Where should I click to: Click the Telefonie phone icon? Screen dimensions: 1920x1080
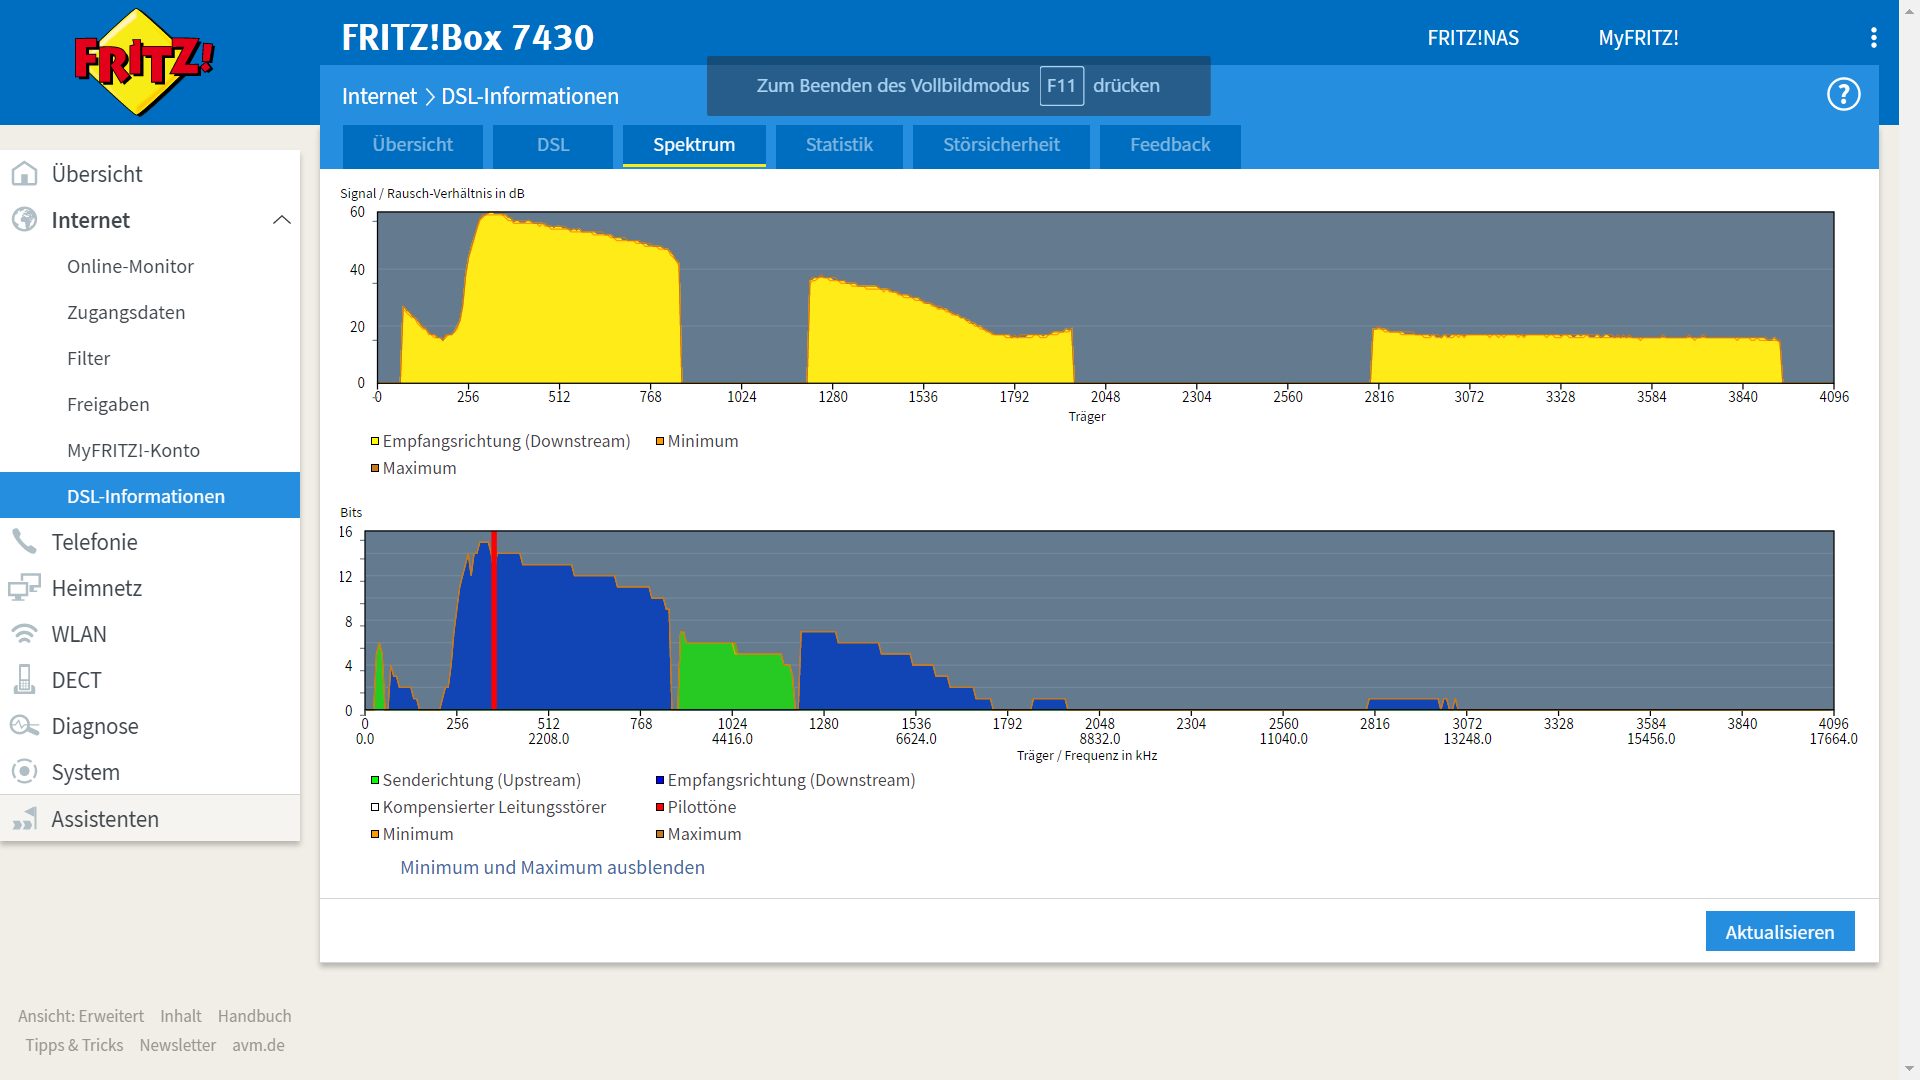coord(24,542)
